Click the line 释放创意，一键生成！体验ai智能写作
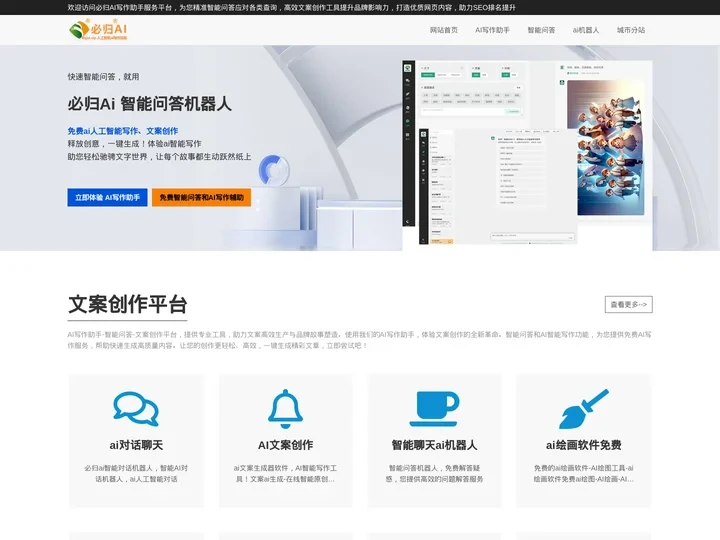This screenshot has width=720, height=540. click(135, 144)
